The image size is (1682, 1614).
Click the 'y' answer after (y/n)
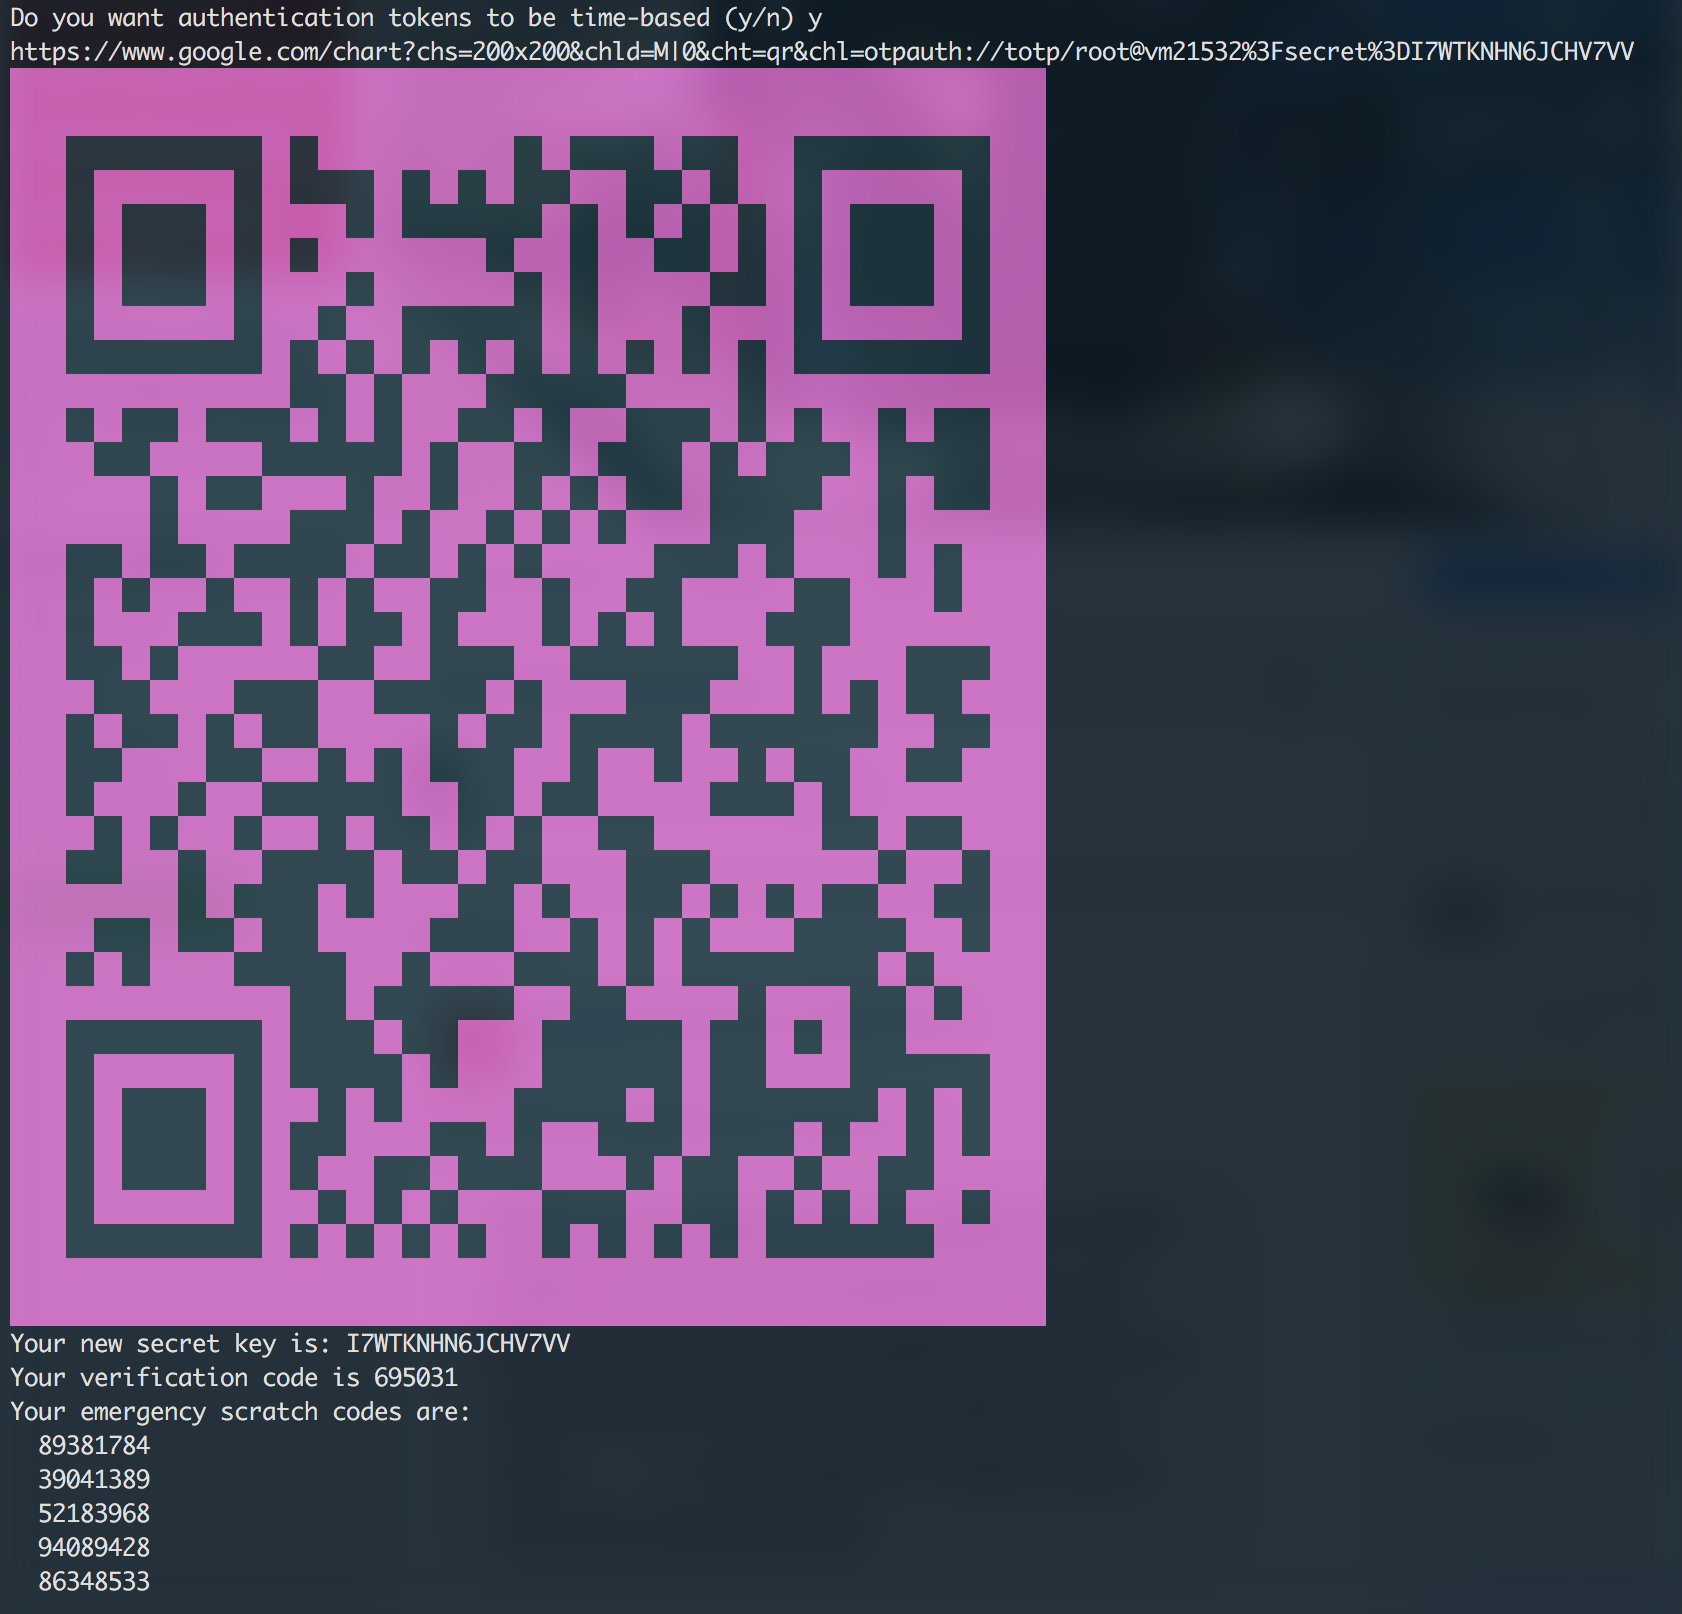(815, 18)
